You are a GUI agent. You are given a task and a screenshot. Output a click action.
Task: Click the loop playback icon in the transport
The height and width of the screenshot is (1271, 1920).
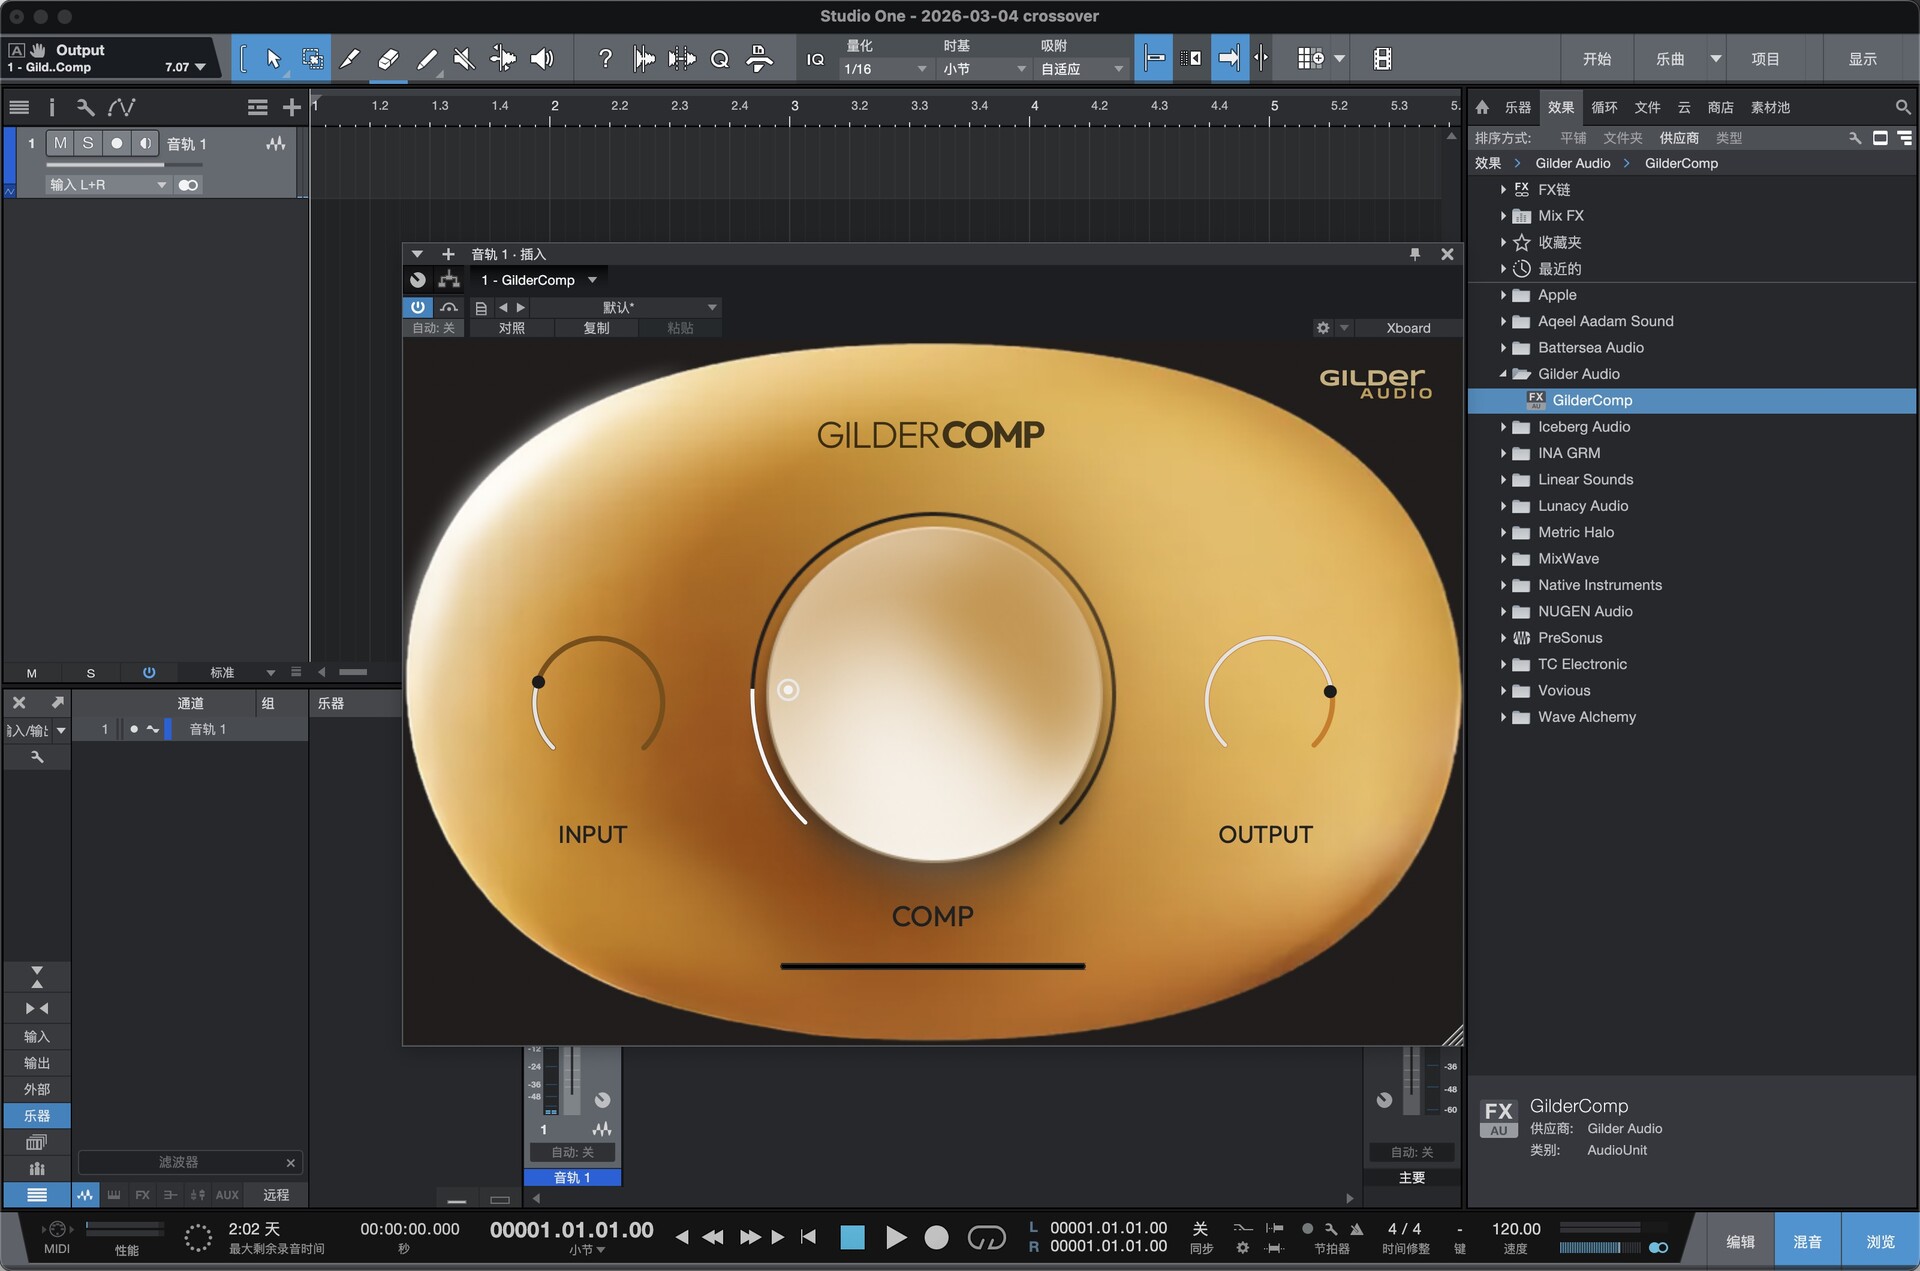coord(987,1237)
